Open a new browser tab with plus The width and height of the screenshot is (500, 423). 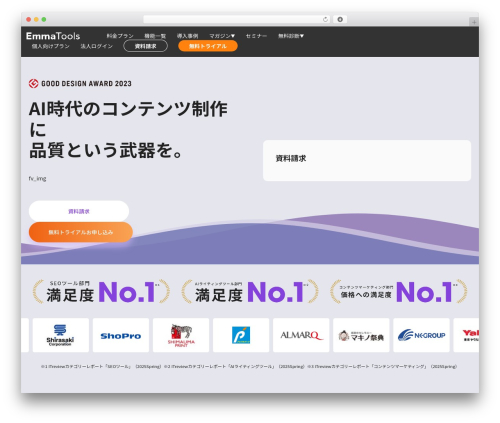(474, 22)
